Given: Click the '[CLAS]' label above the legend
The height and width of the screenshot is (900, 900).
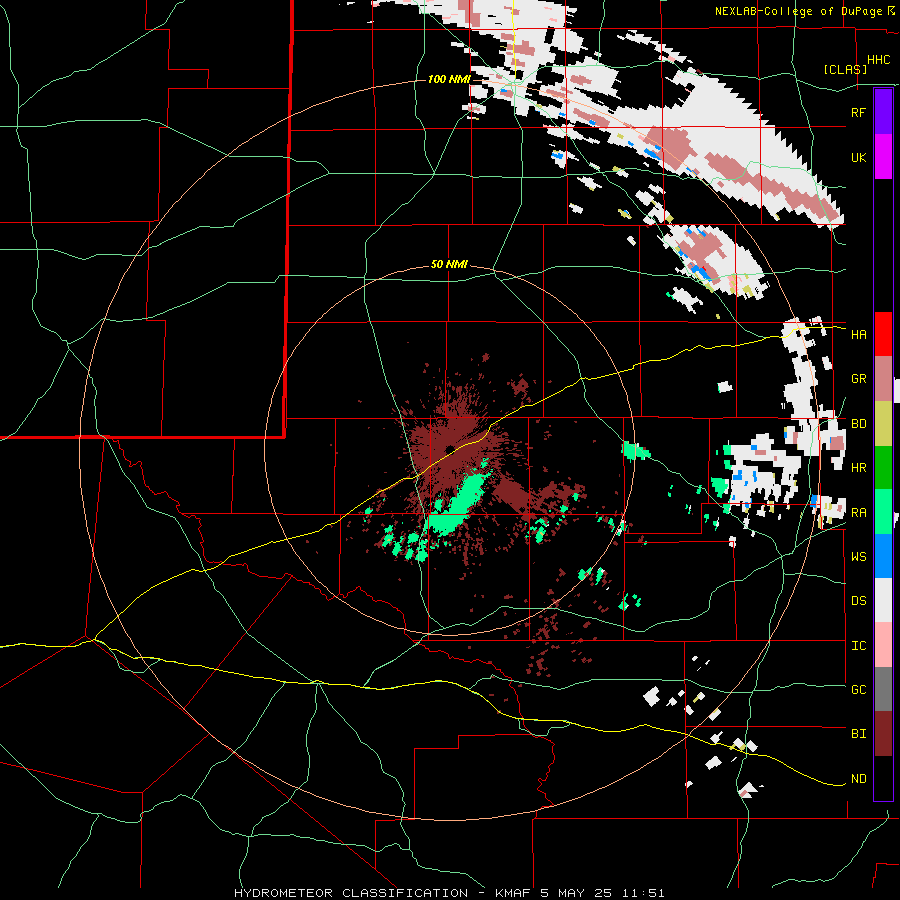Looking at the screenshot, I should (x=845, y=69).
